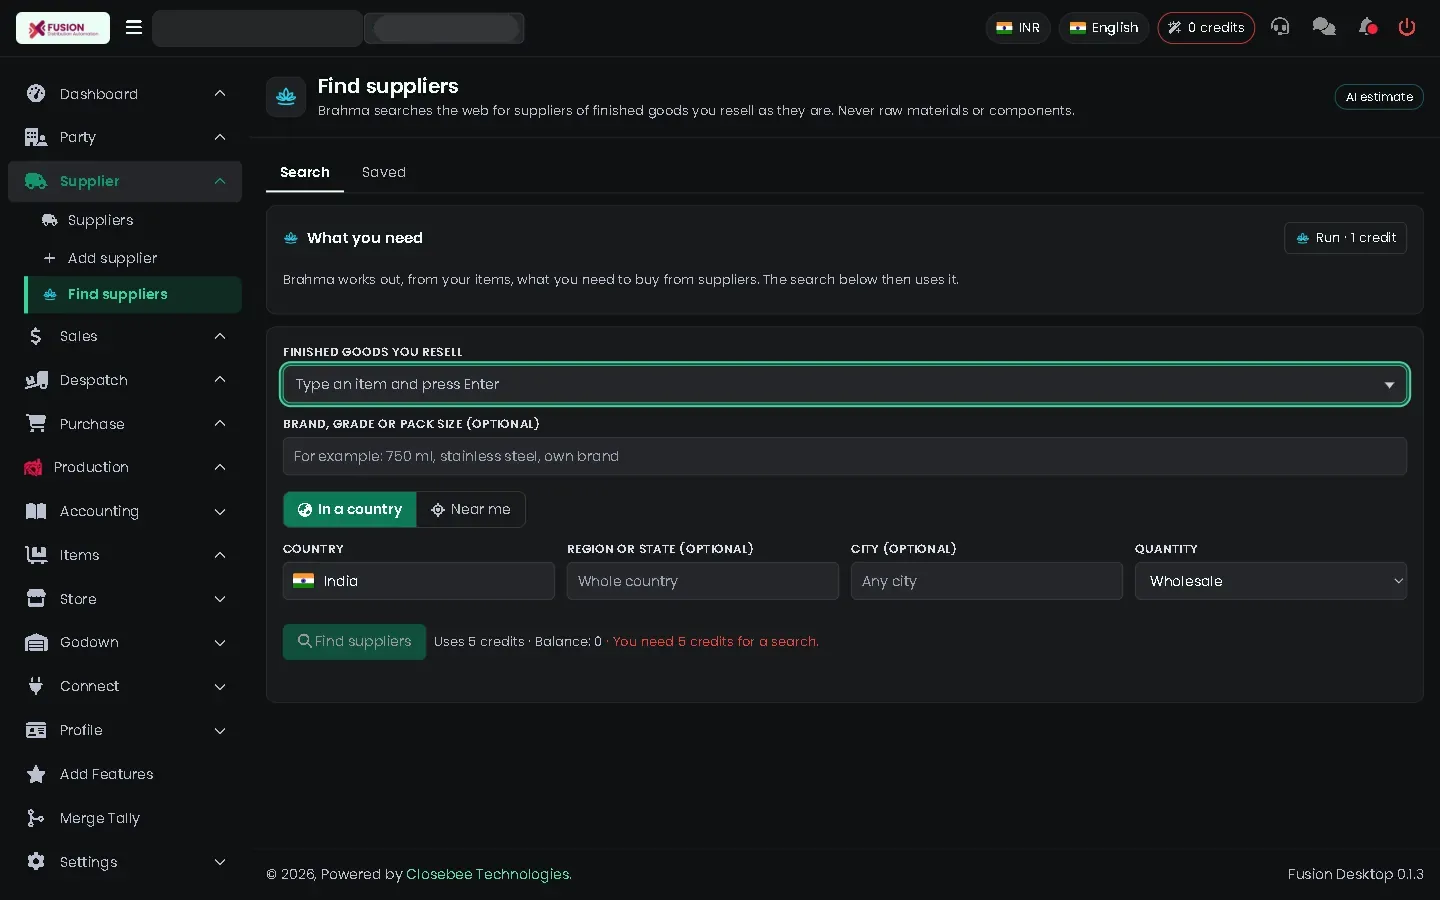The image size is (1440, 900).
Task: Click the Despatch forklift icon
Action: pos(36,380)
